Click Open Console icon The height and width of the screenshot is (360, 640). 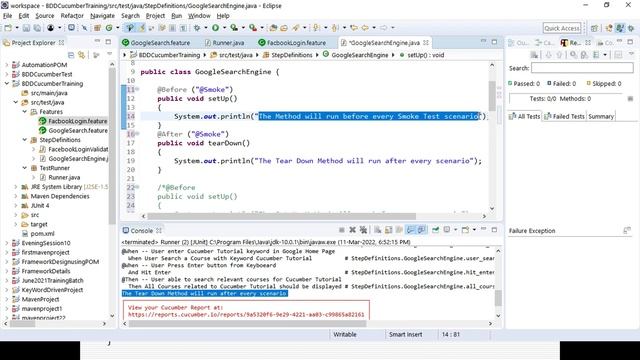(x=465, y=230)
